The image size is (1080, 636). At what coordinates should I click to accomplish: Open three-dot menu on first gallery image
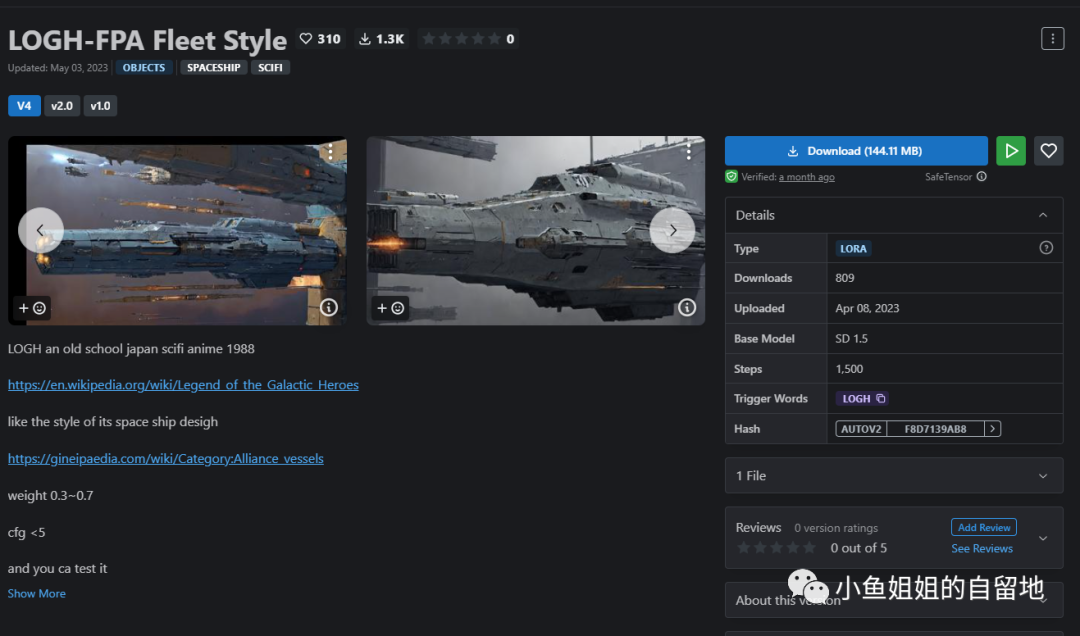(331, 152)
